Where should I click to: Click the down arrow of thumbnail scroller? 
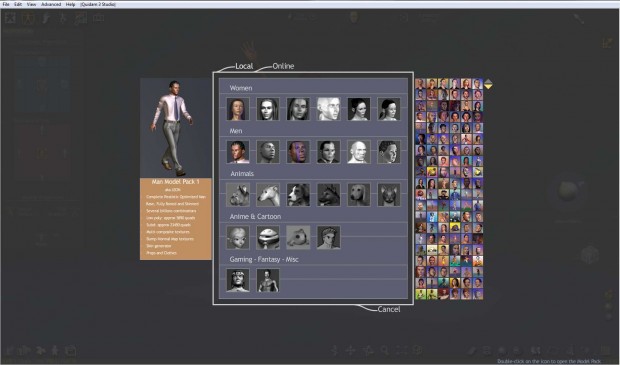488,87
